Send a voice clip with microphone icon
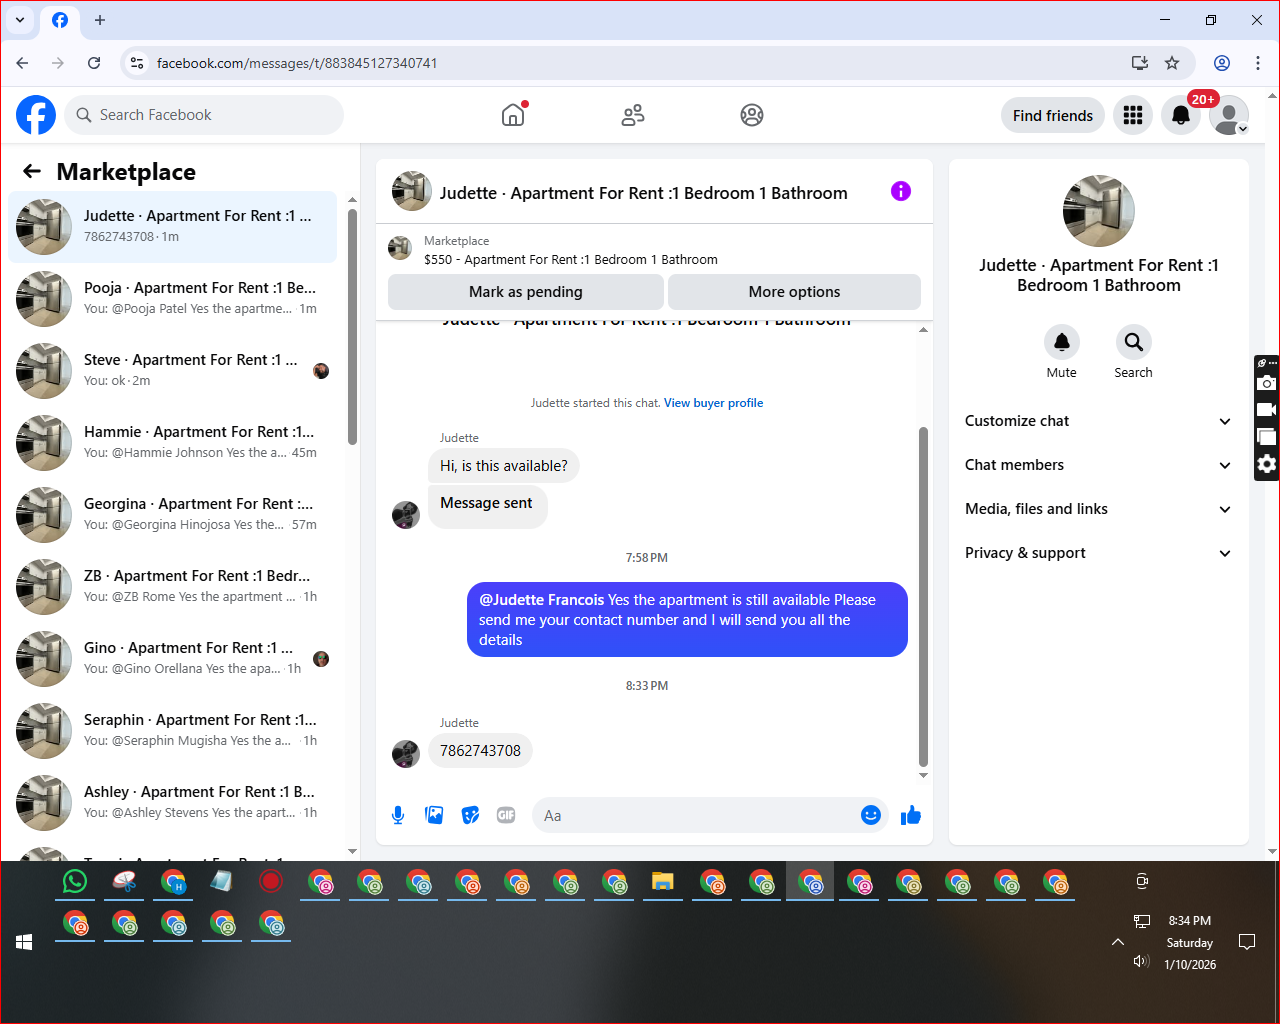Image resolution: width=1280 pixels, height=1024 pixels. tap(398, 815)
